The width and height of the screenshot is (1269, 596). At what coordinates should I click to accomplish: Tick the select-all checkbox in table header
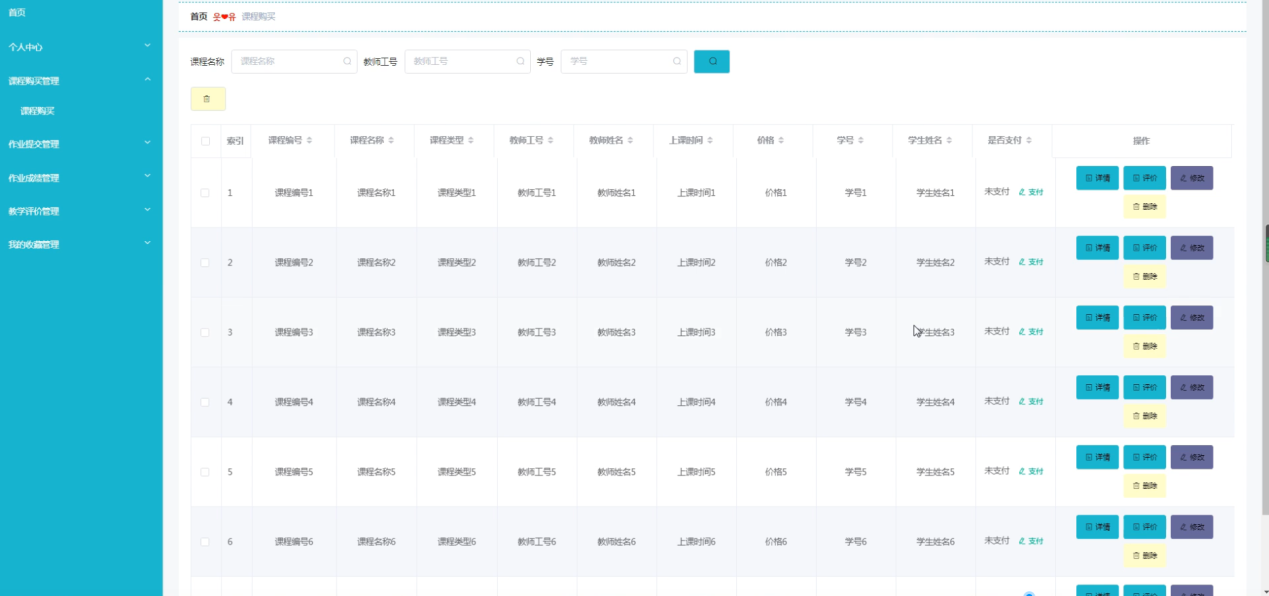click(205, 141)
